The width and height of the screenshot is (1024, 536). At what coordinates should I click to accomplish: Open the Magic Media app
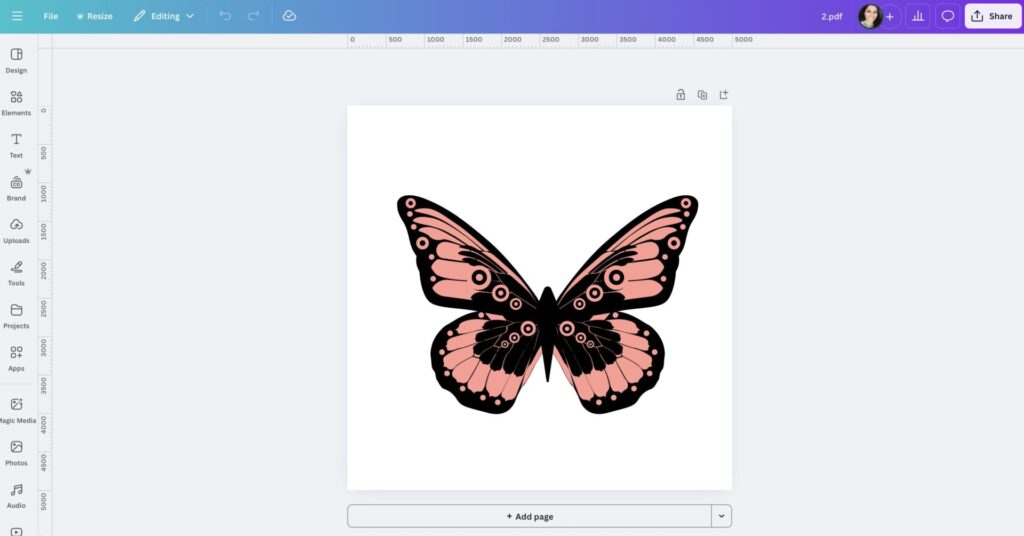click(16, 410)
